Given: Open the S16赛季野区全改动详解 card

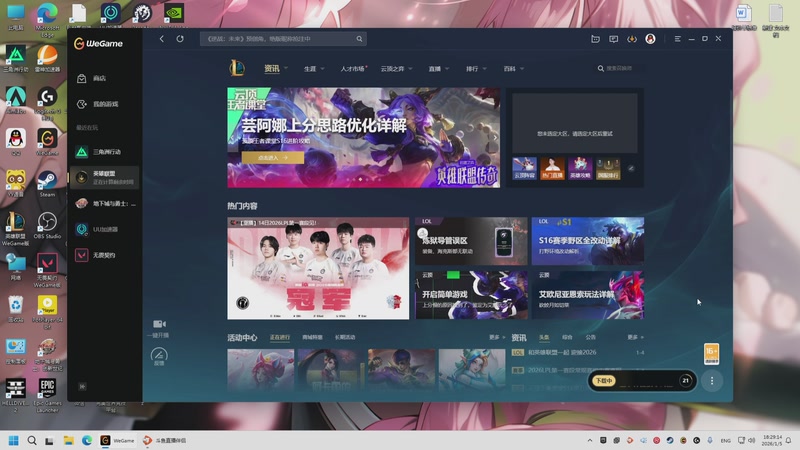Looking at the screenshot, I should [588, 241].
